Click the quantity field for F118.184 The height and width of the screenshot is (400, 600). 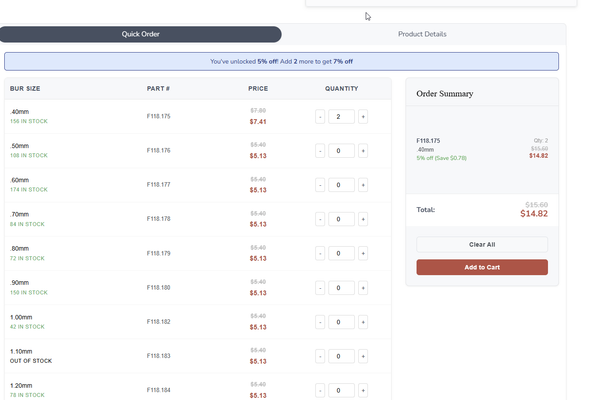point(341,390)
